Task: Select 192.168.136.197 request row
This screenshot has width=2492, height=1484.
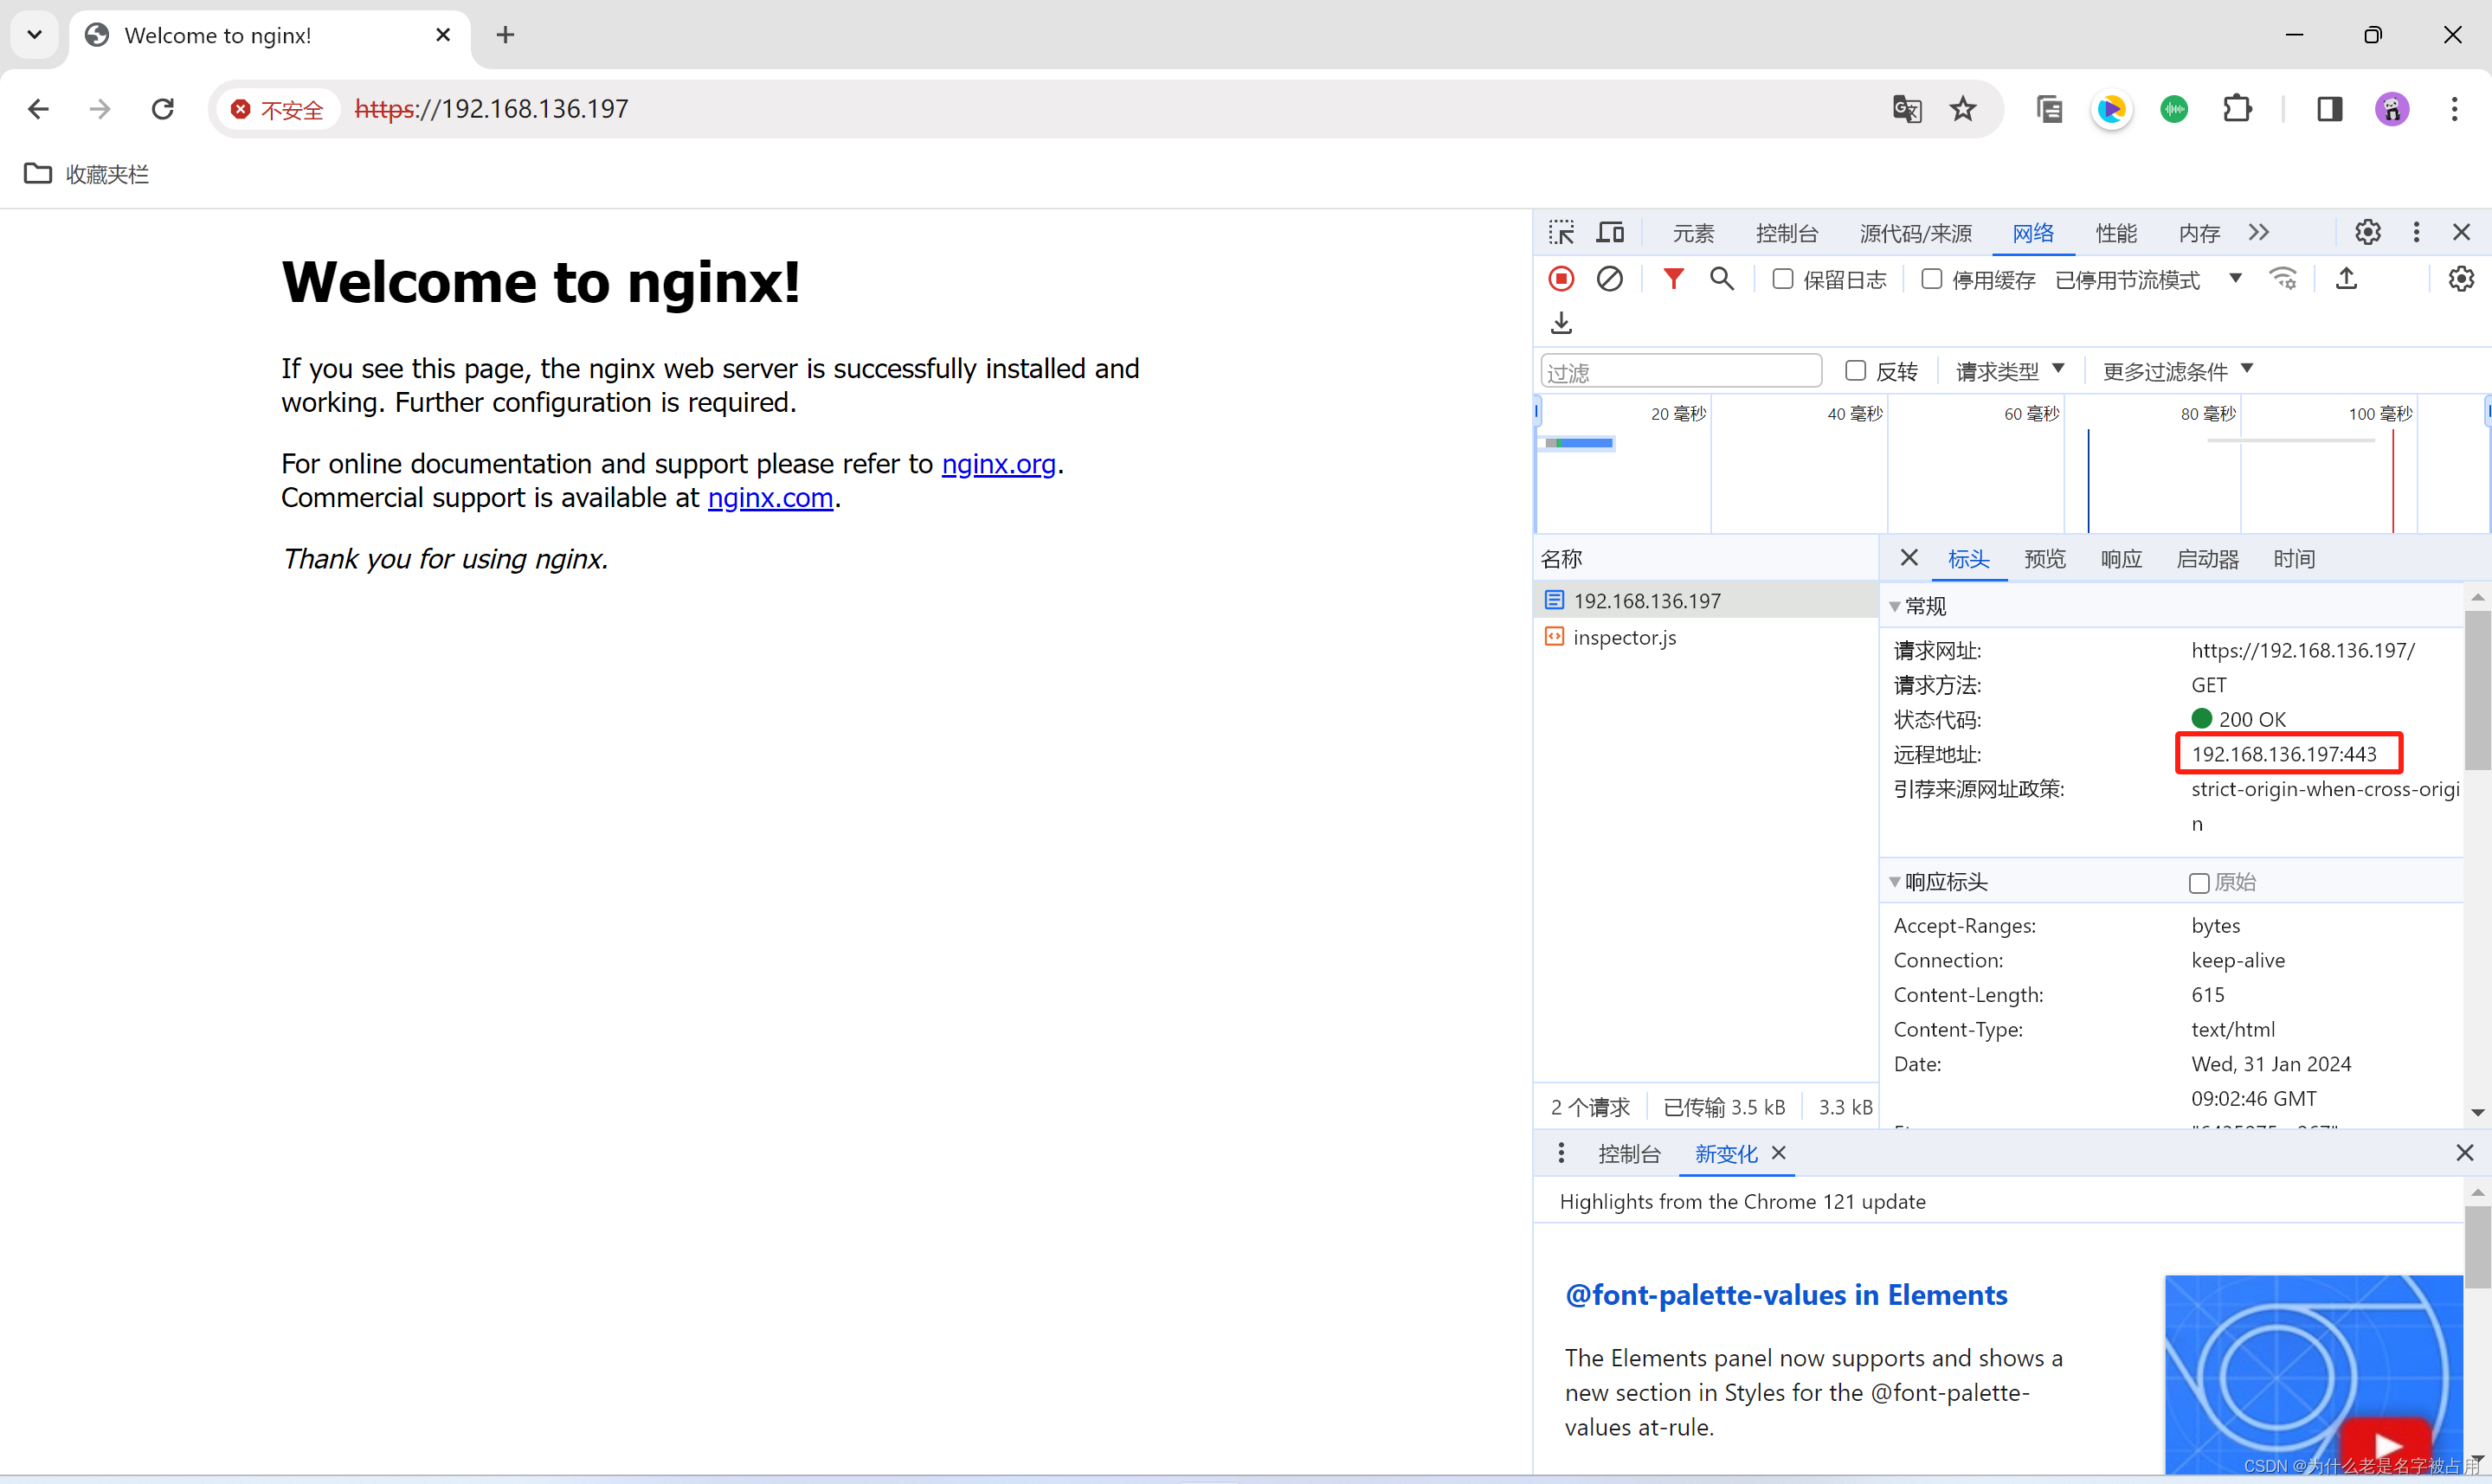Action: tap(1705, 600)
